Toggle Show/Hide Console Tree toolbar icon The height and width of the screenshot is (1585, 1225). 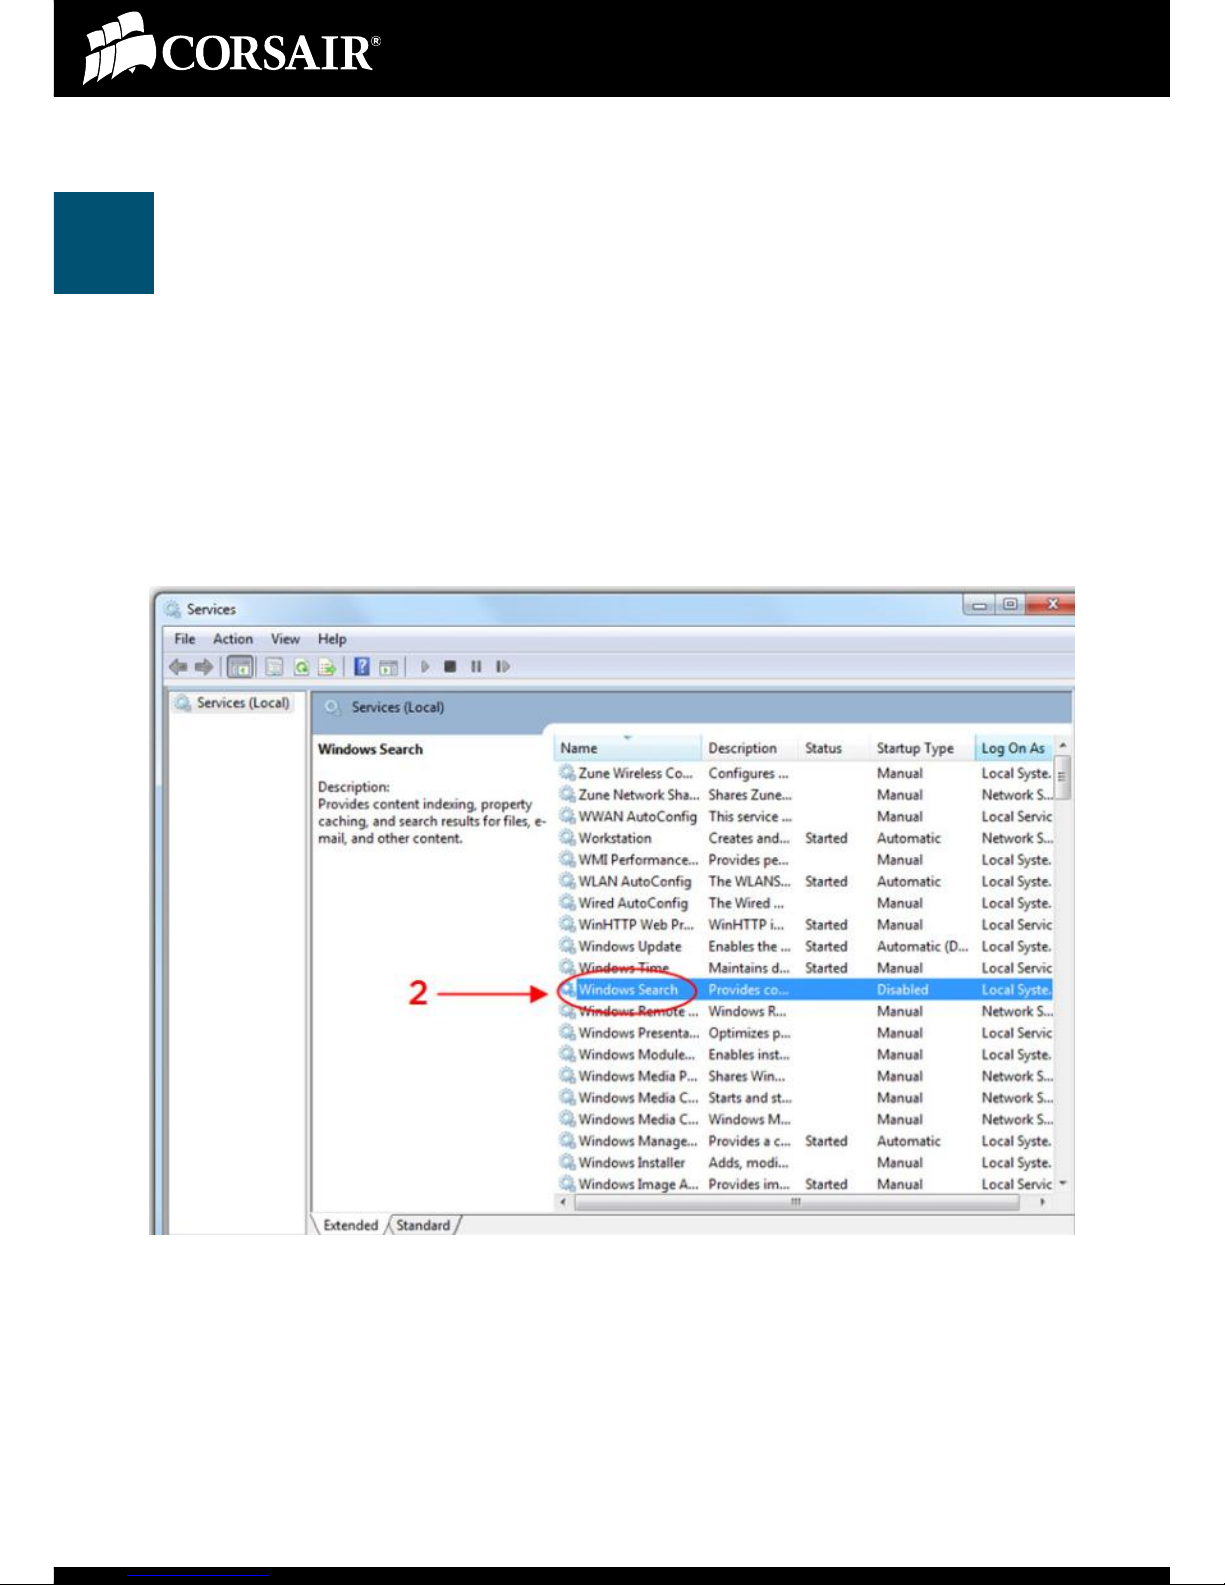240,667
